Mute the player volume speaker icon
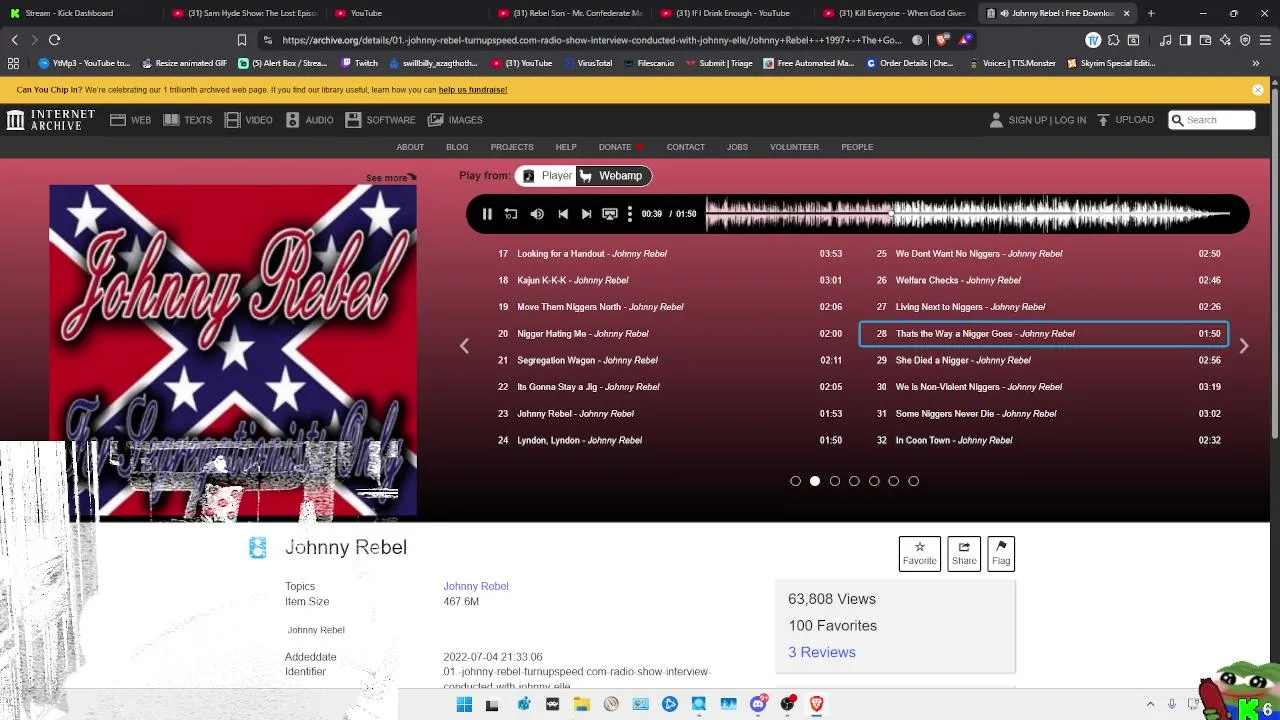The image size is (1280, 720). coord(537,214)
